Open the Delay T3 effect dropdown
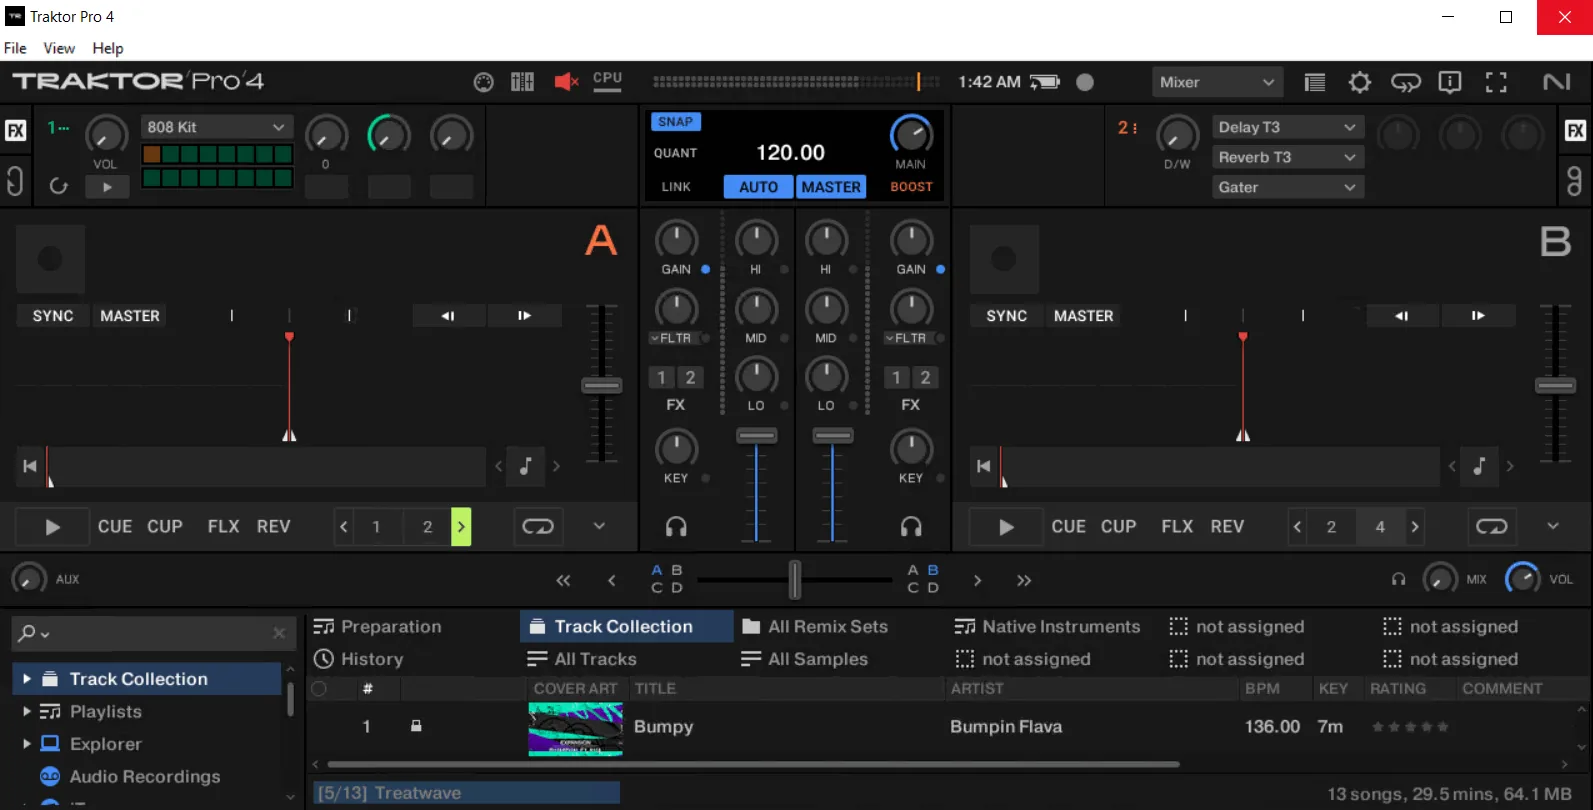The height and width of the screenshot is (810, 1593). (x=1287, y=127)
